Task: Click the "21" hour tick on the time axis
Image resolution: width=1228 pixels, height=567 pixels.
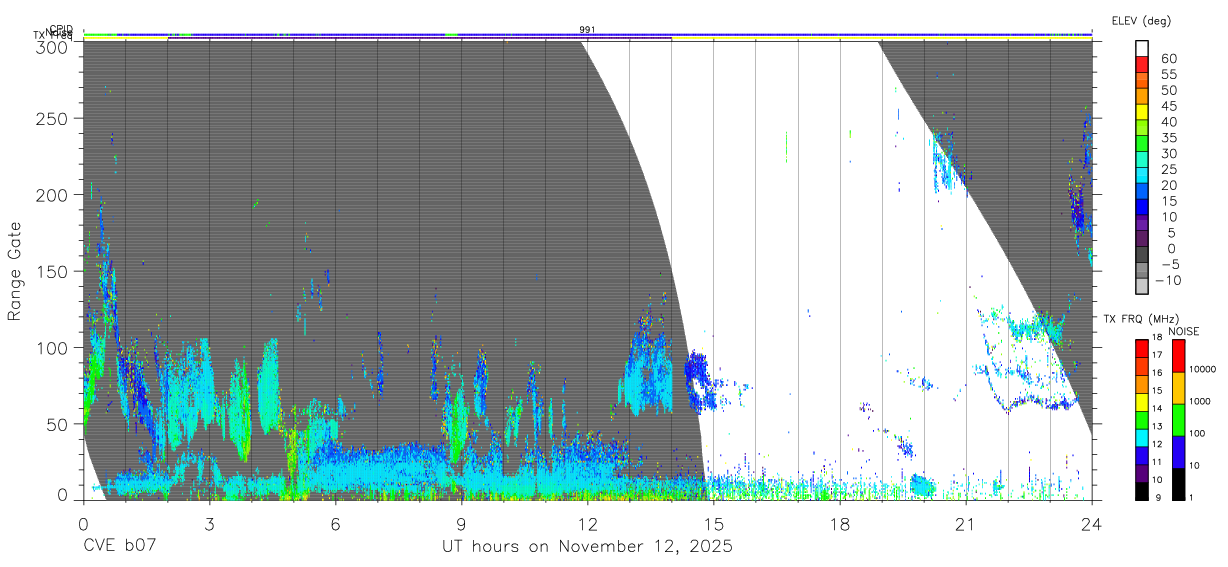Action: coord(965,524)
